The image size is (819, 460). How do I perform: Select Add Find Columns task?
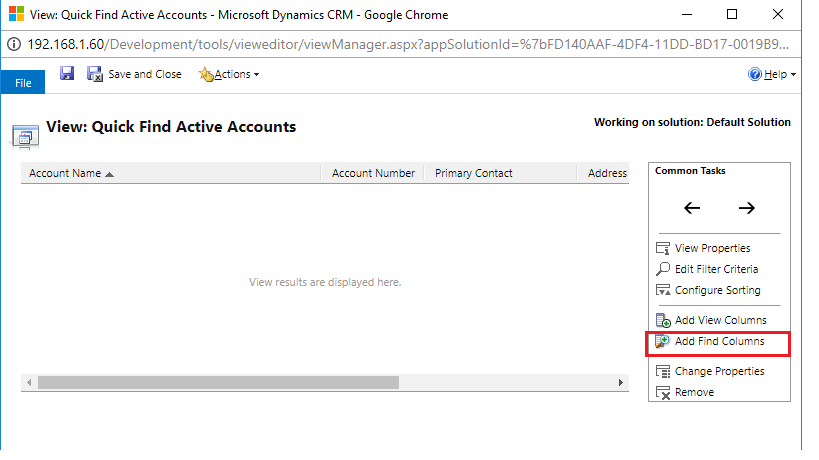coord(719,341)
